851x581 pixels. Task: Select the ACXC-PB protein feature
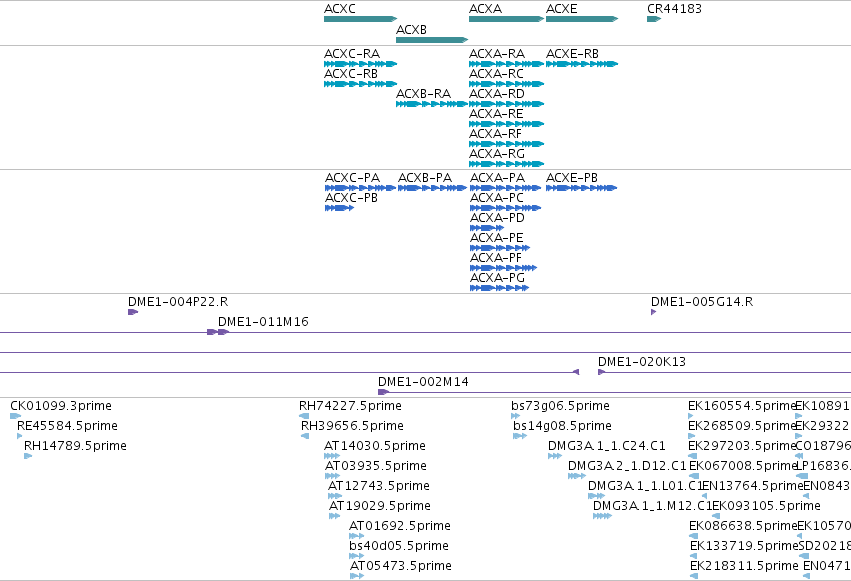[339, 208]
